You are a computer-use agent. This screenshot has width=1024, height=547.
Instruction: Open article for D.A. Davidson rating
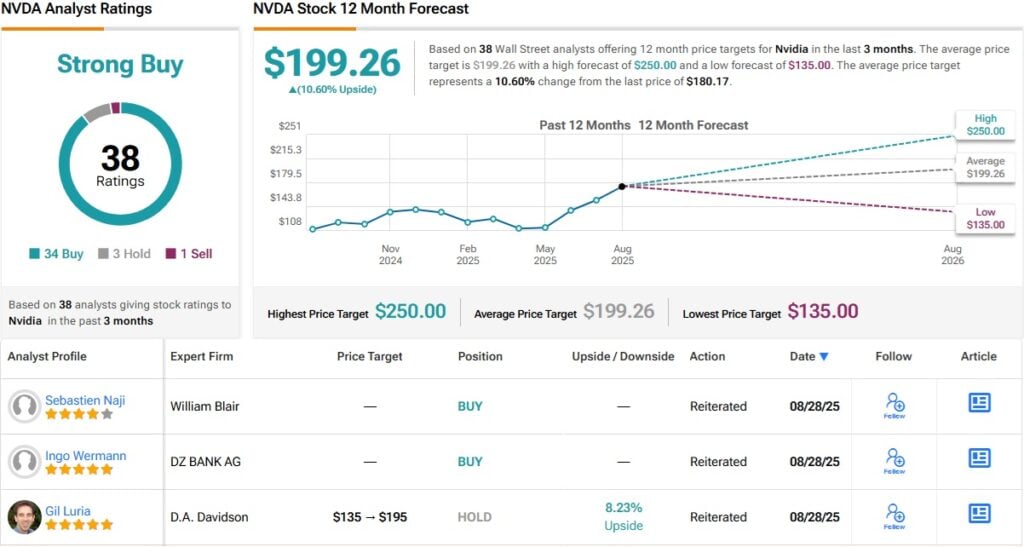point(979,514)
